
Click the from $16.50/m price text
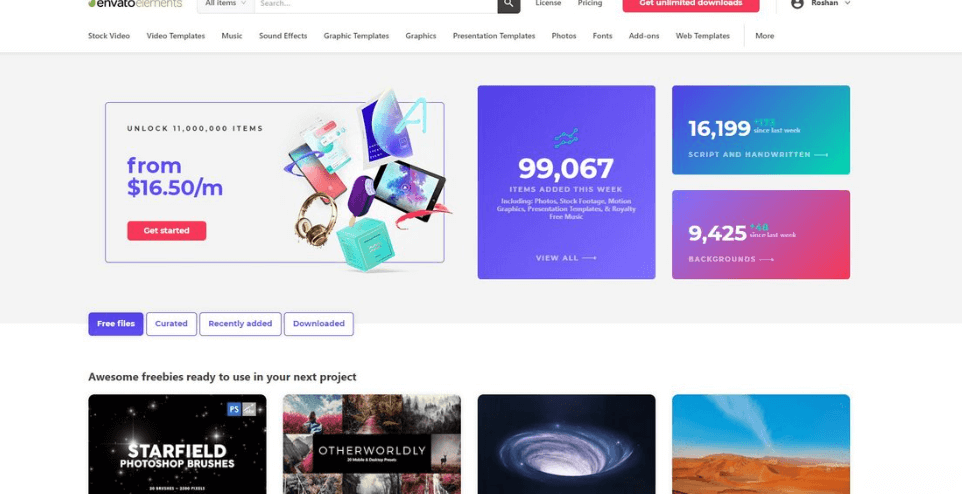coord(175,177)
